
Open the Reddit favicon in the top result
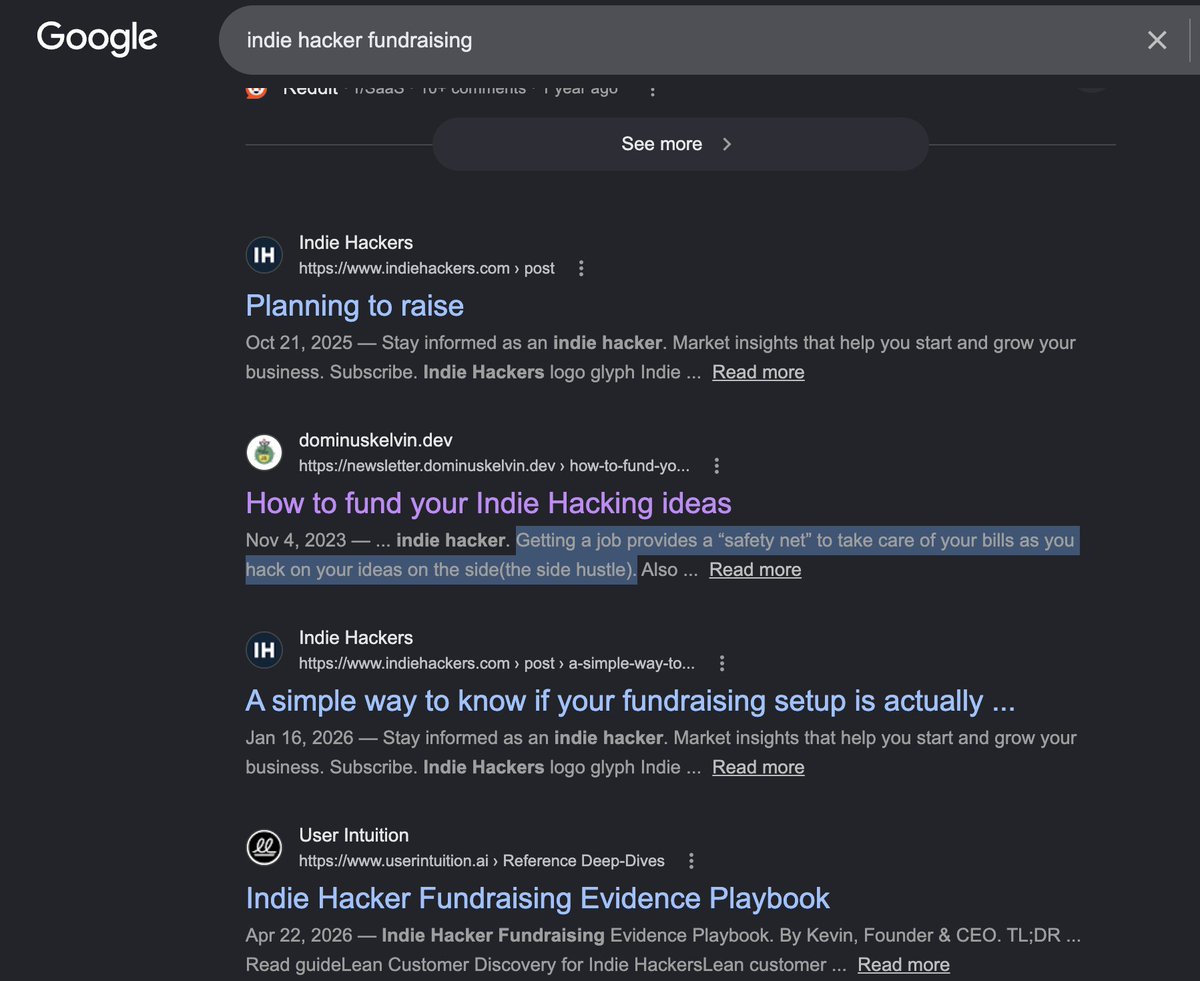click(257, 89)
